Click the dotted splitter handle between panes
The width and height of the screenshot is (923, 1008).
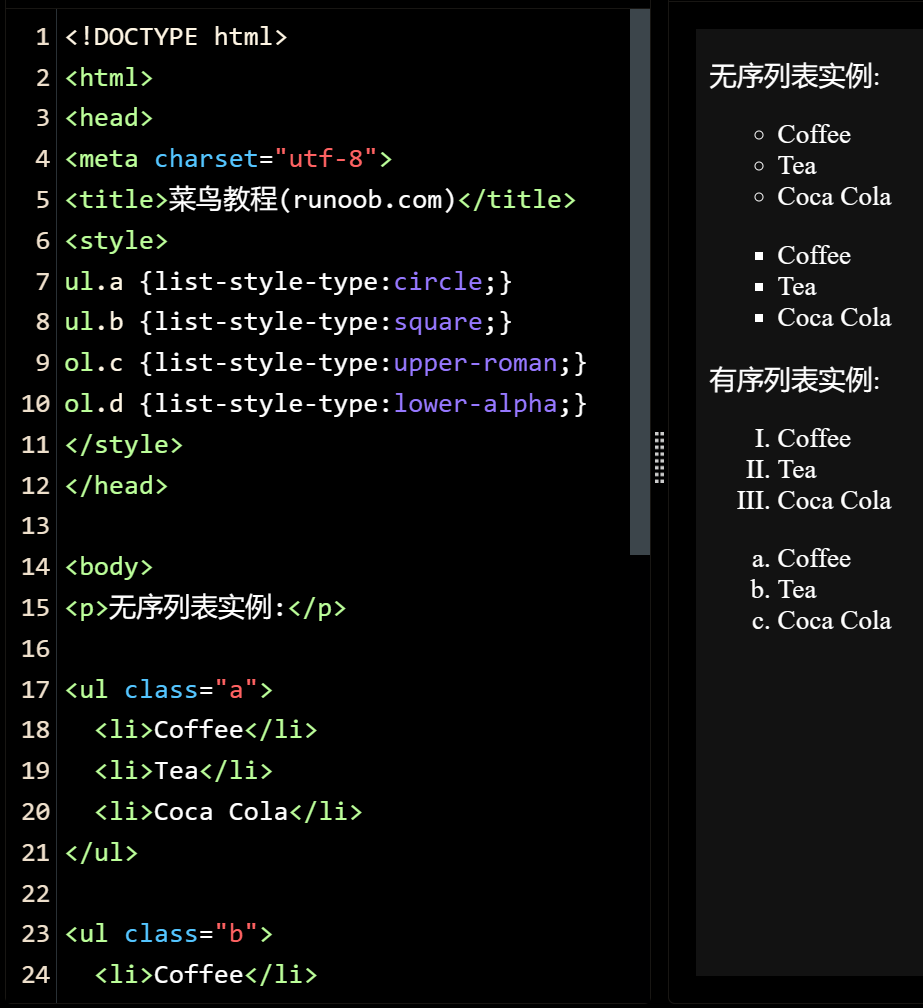[659, 458]
